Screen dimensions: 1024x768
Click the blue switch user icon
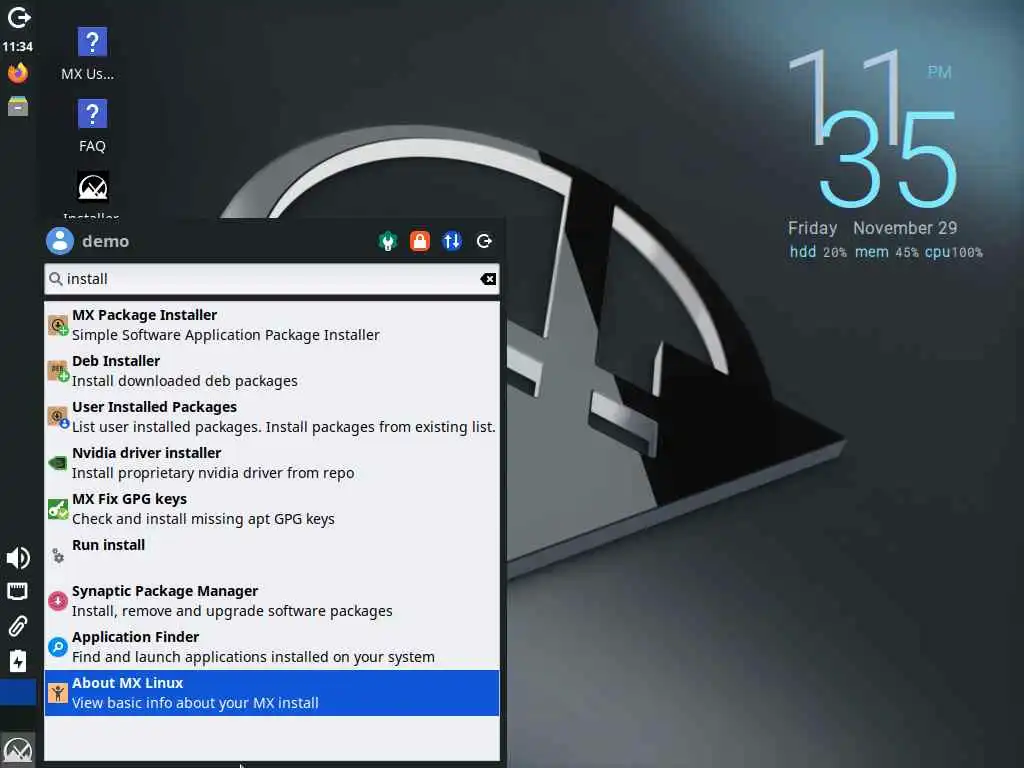click(x=452, y=241)
